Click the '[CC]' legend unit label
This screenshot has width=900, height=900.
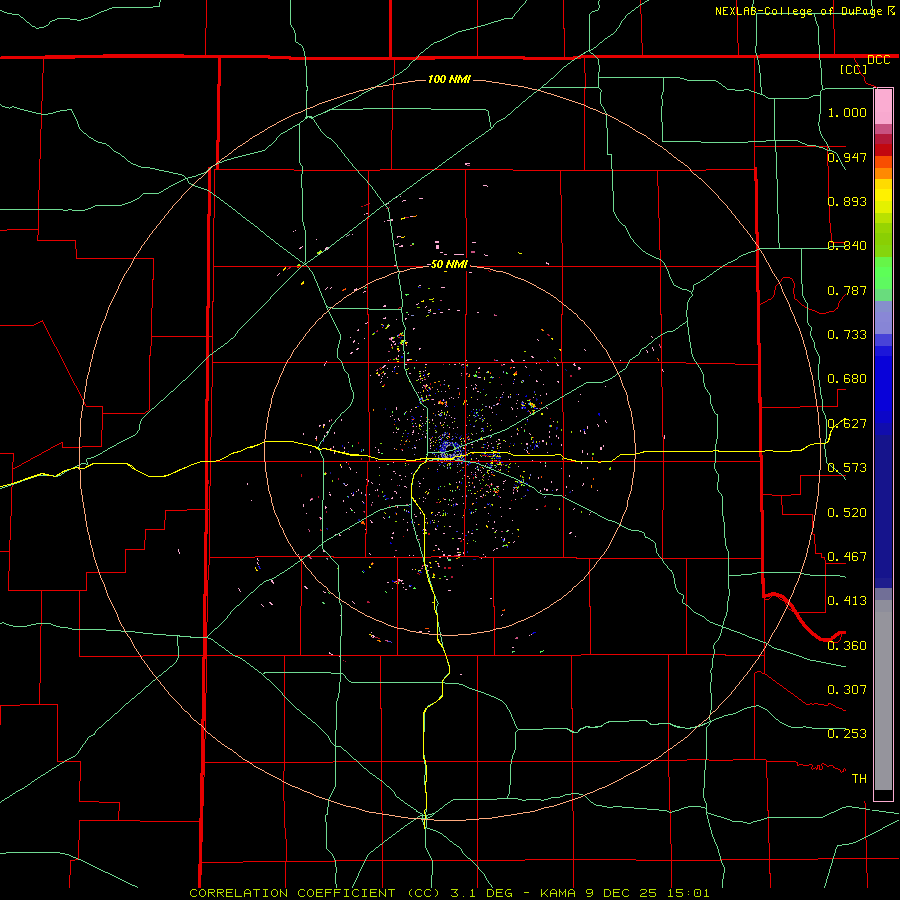[854, 69]
